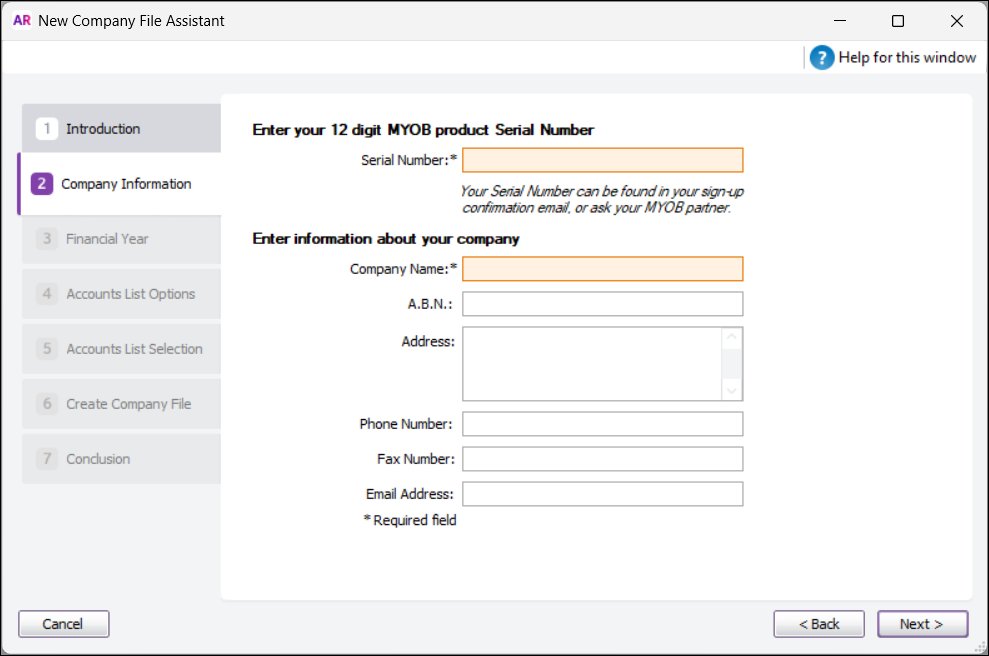Image resolution: width=989 pixels, height=656 pixels.
Task: Click inside the Email Address field
Action: click(602, 493)
